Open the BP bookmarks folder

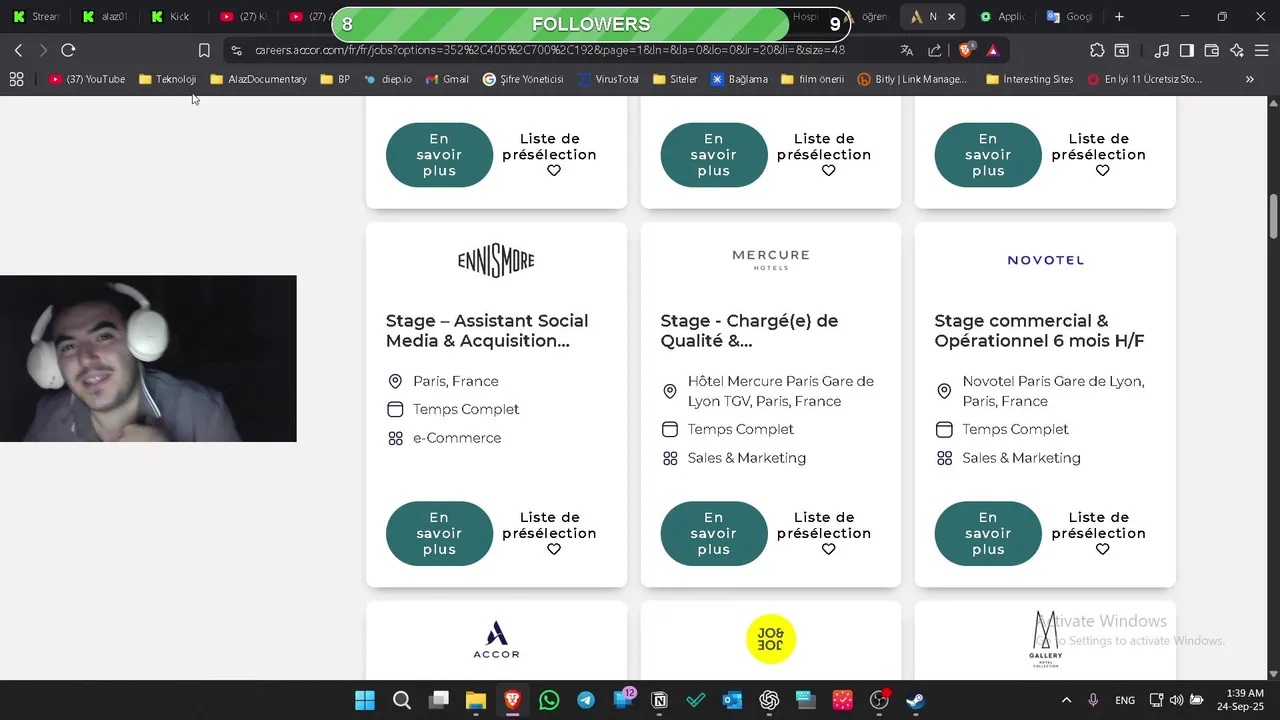click(336, 79)
